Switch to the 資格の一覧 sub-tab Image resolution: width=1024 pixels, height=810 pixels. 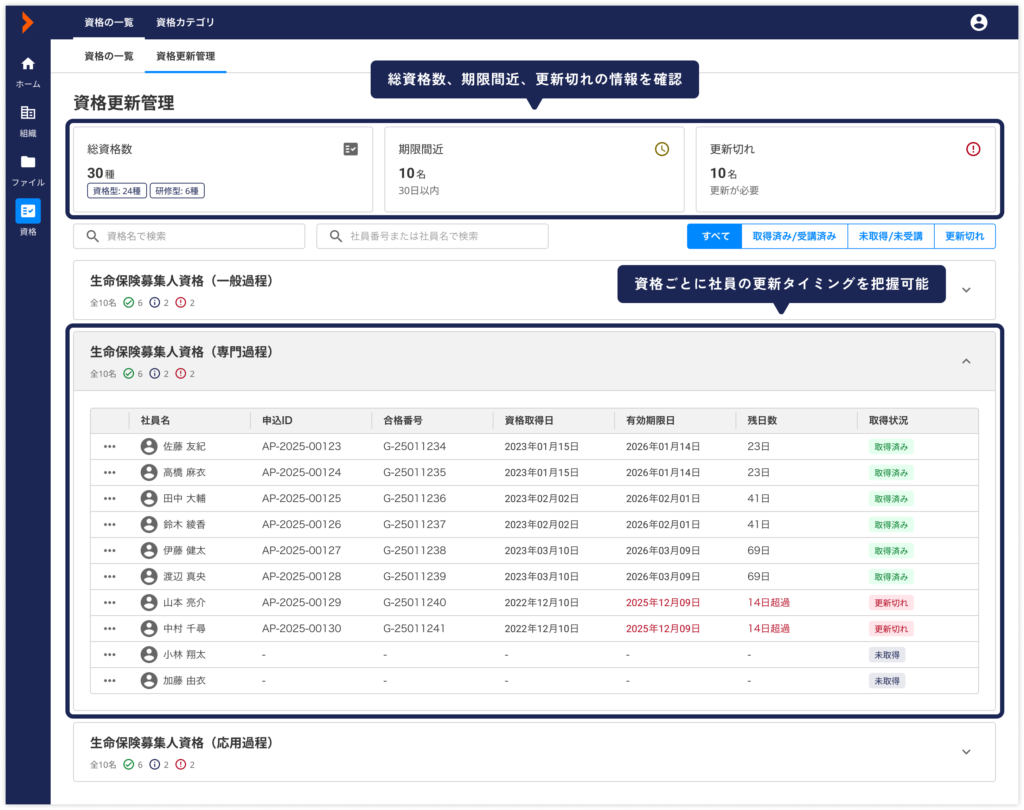click(x=109, y=57)
